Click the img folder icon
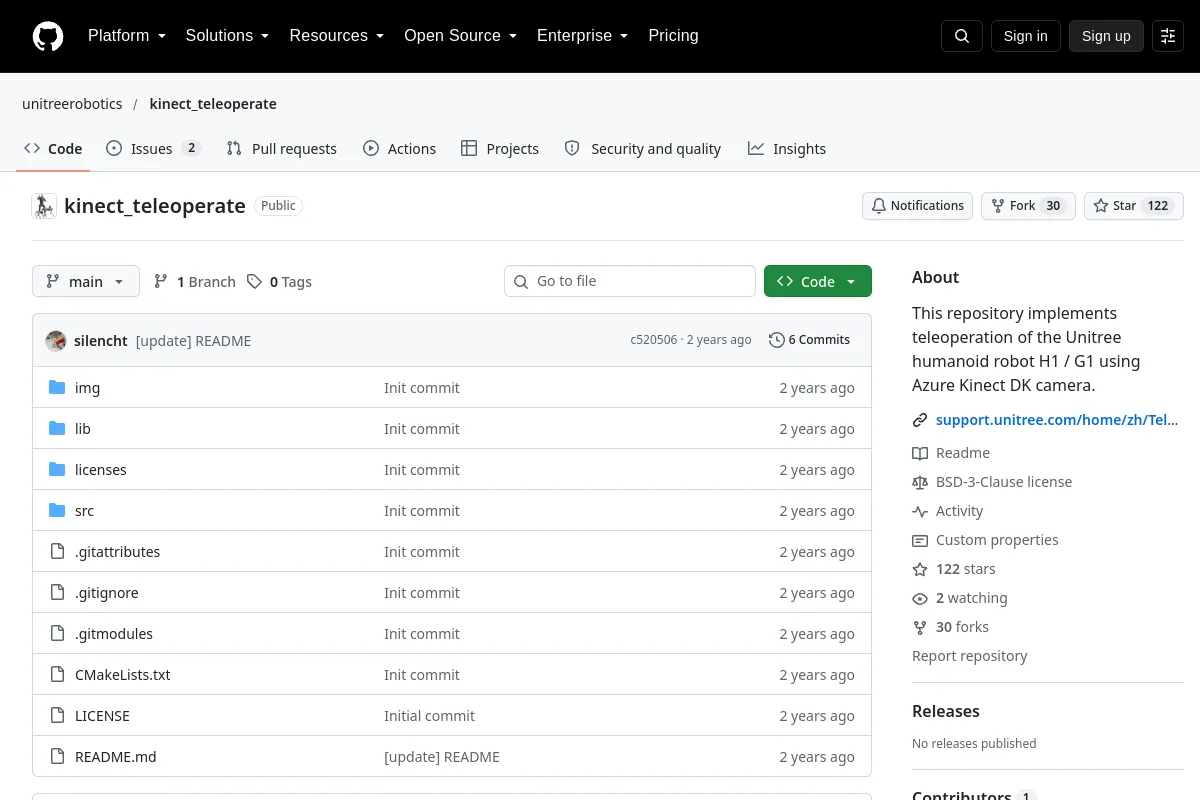Image resolution: width=1200 pixels, height=800 pixels. [57, 388]
